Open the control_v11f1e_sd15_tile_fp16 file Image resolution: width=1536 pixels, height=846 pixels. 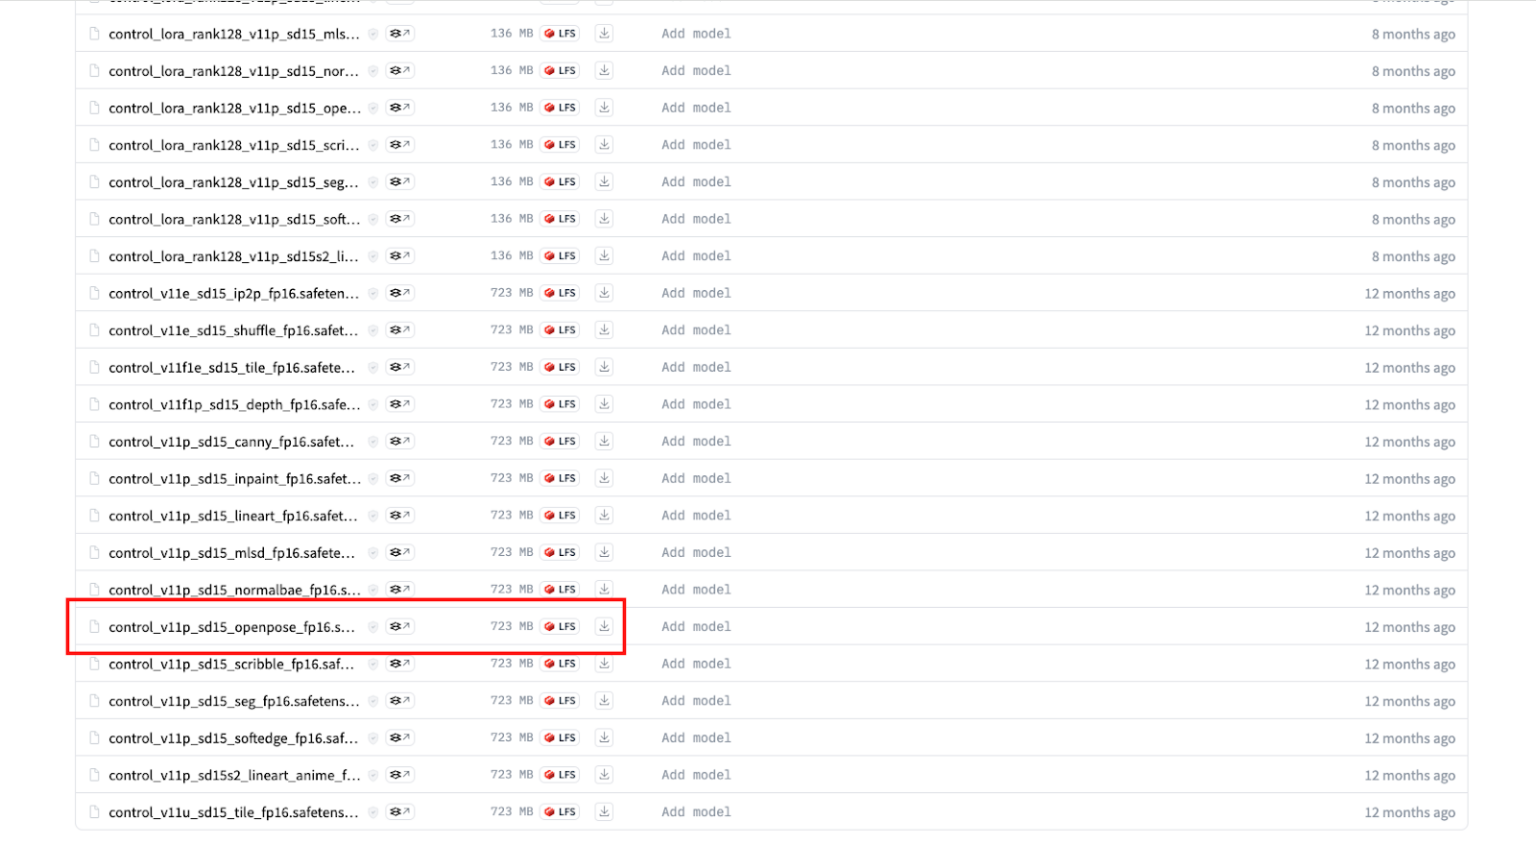pyautogui.click(x=231, y=367)
